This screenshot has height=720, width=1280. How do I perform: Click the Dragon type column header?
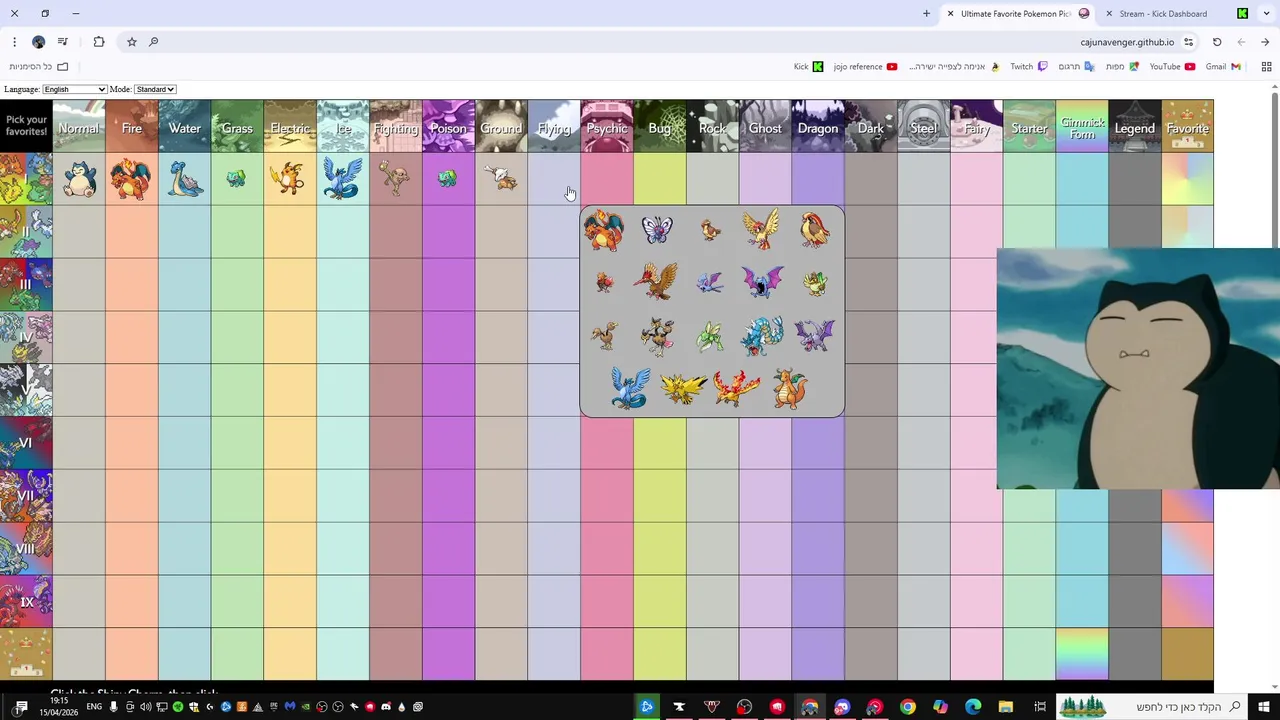(818, 126)
